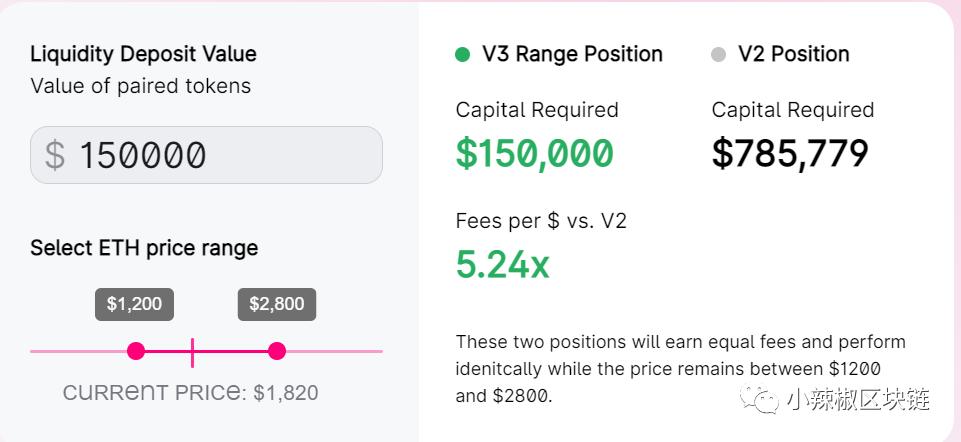Click the Liquidity Deposit Value heading
The image size is (961, 442).
(x=143, y=54)
